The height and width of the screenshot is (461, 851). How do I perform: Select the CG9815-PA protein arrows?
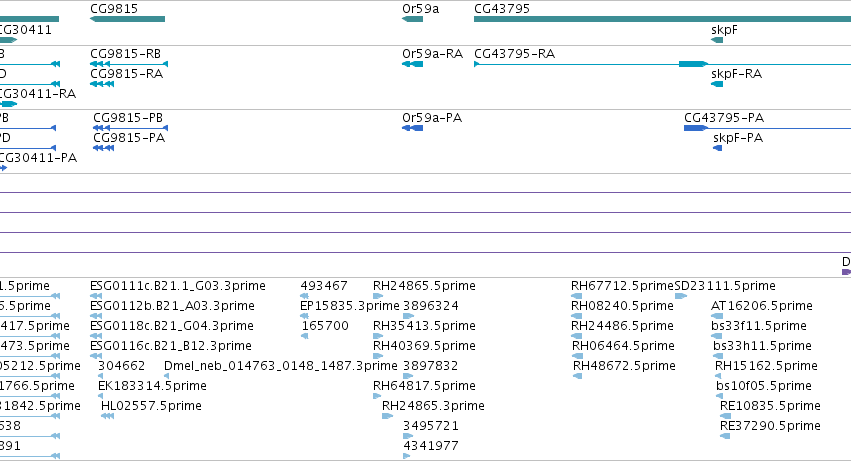pos(104,148)
